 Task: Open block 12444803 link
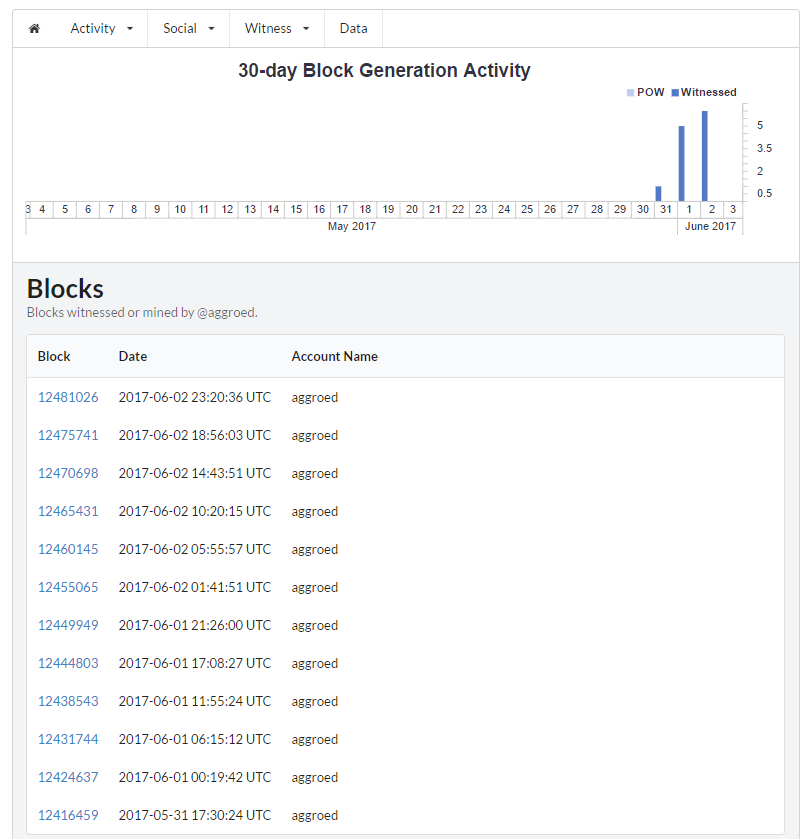click(x=68, y=663)
